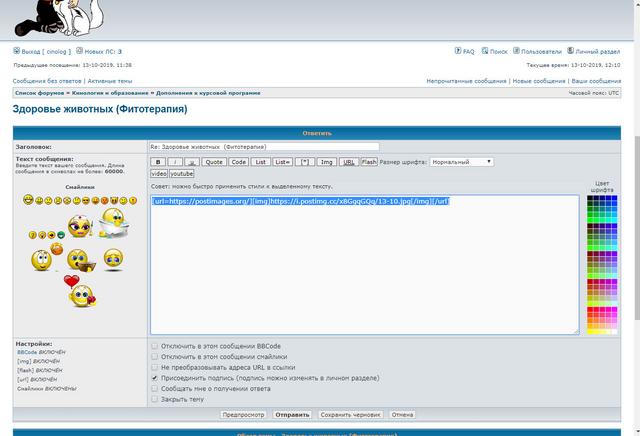Insert the devil horned smiley

tap(114, 201)
